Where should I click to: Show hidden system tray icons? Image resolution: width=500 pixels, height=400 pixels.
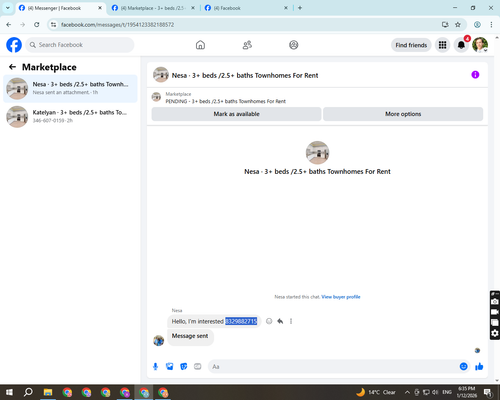click(x=407, y=392)
